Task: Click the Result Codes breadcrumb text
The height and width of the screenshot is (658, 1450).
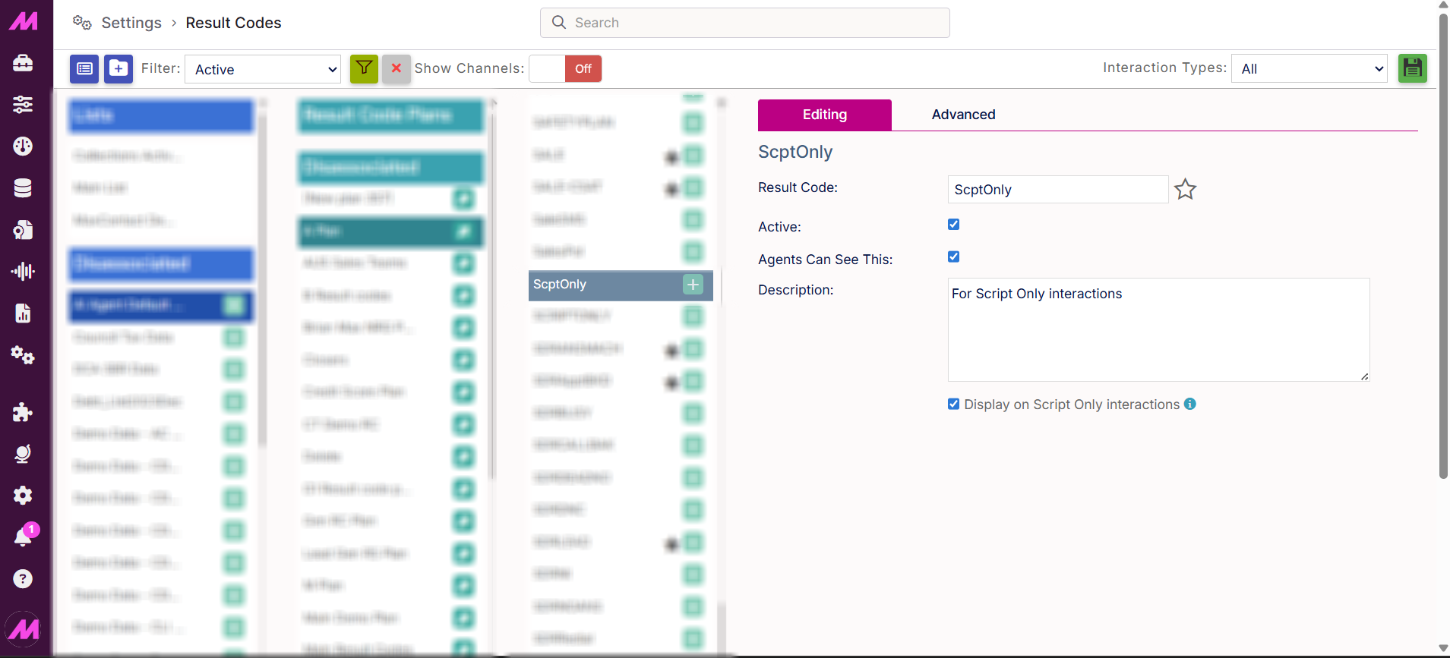Action: pyautogui.click(x=234, y=22)
